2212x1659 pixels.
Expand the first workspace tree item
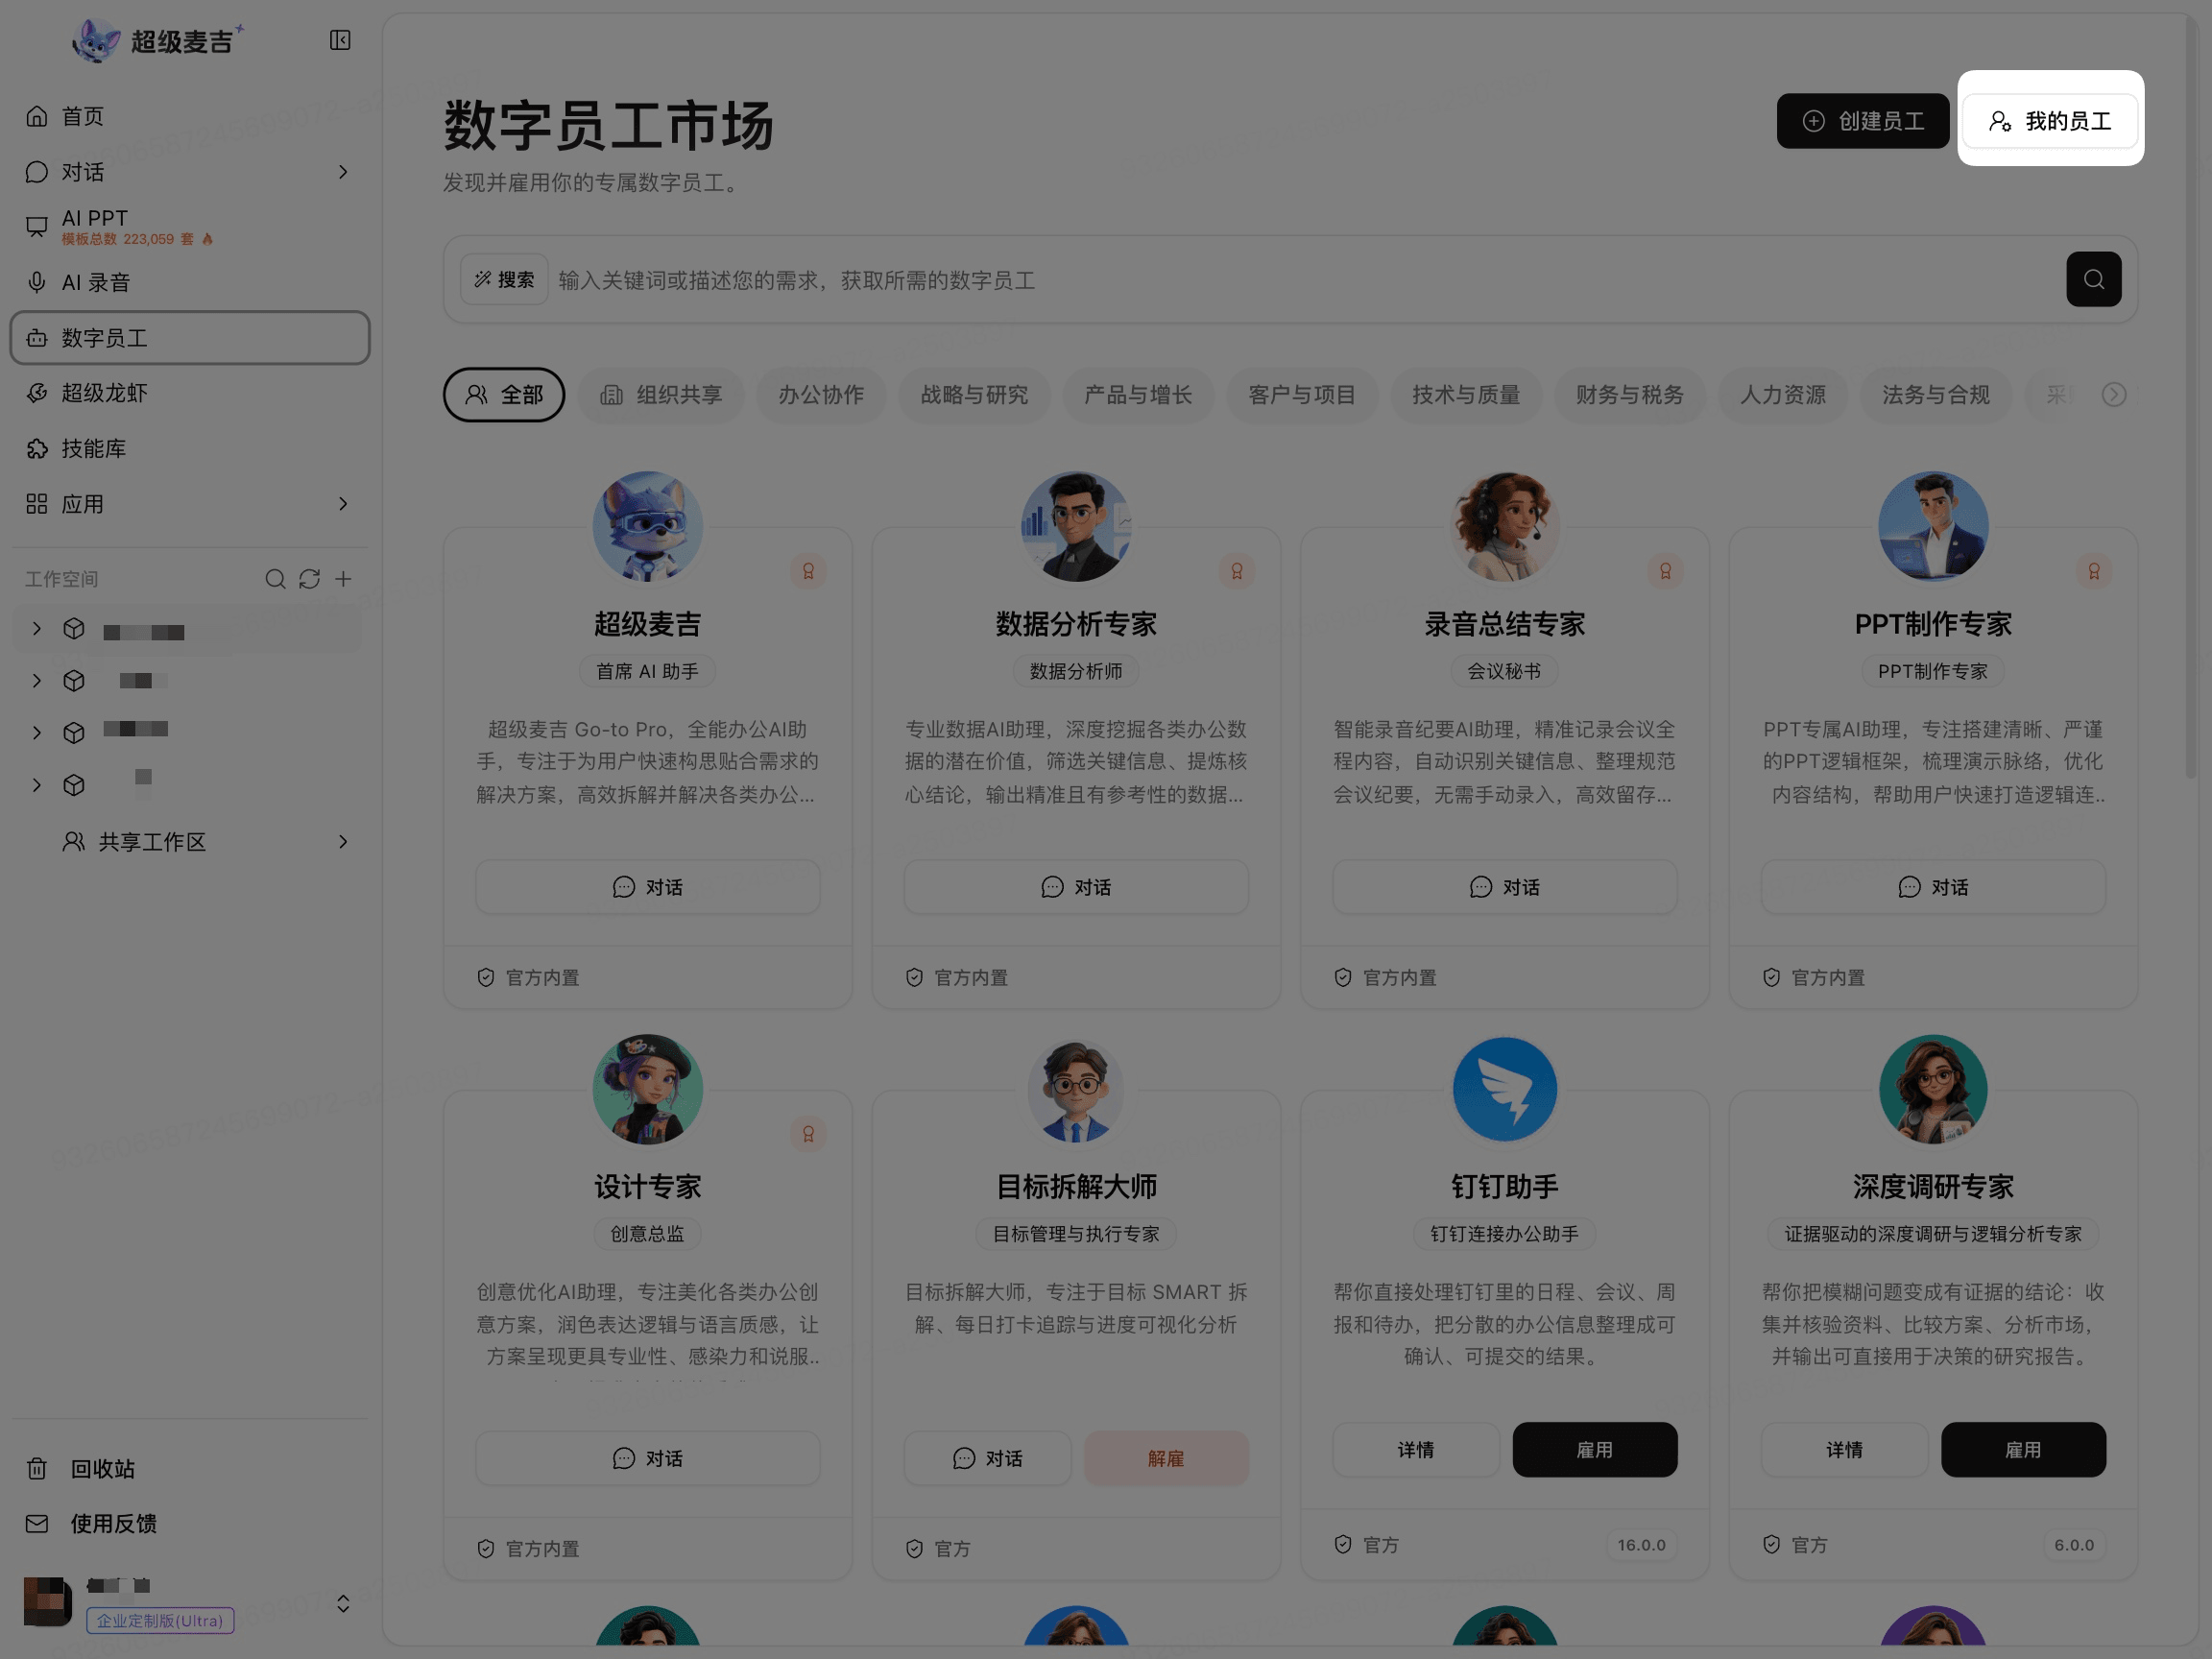37,628
